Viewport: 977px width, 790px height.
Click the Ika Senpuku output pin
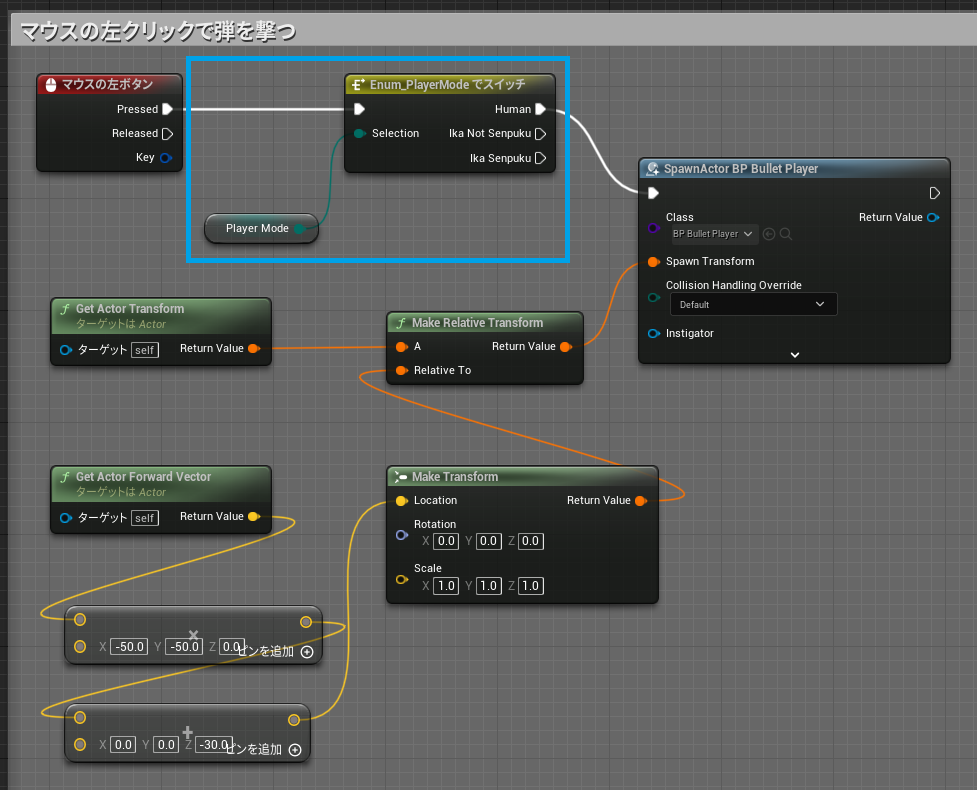[x=540, y=158]
